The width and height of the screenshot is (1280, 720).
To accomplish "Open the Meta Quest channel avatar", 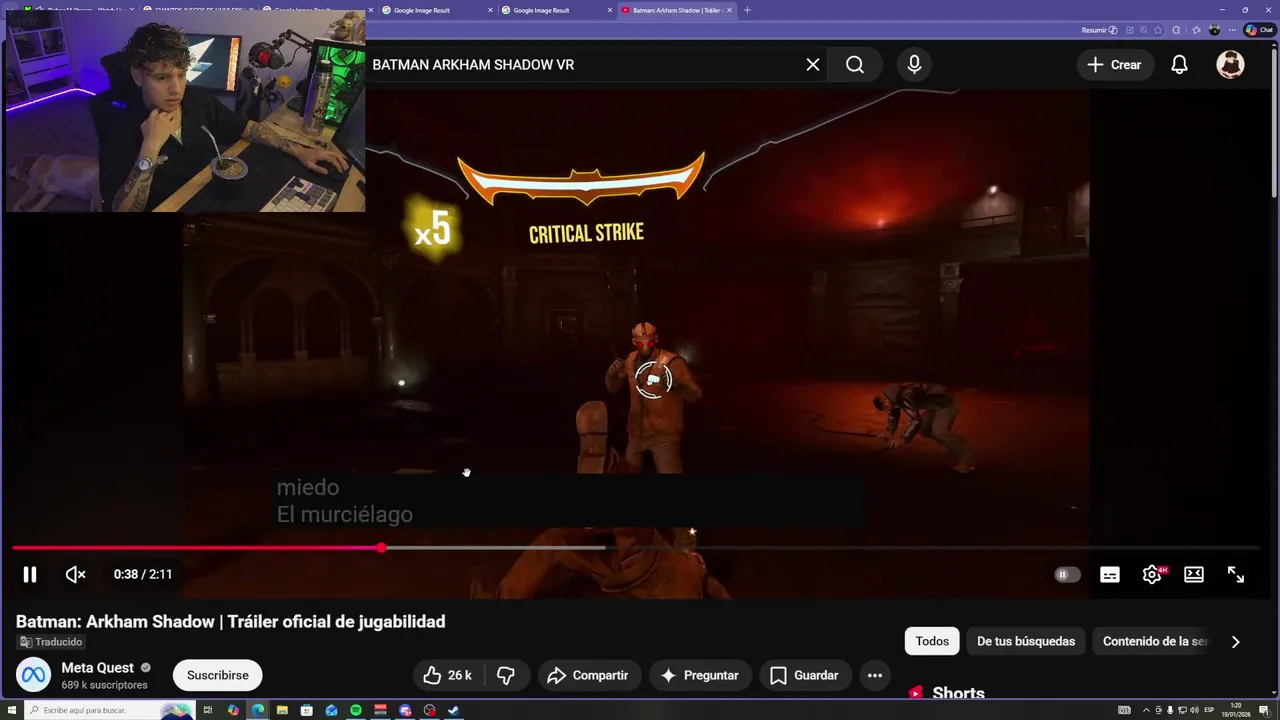I will click(x=32, y=675).
